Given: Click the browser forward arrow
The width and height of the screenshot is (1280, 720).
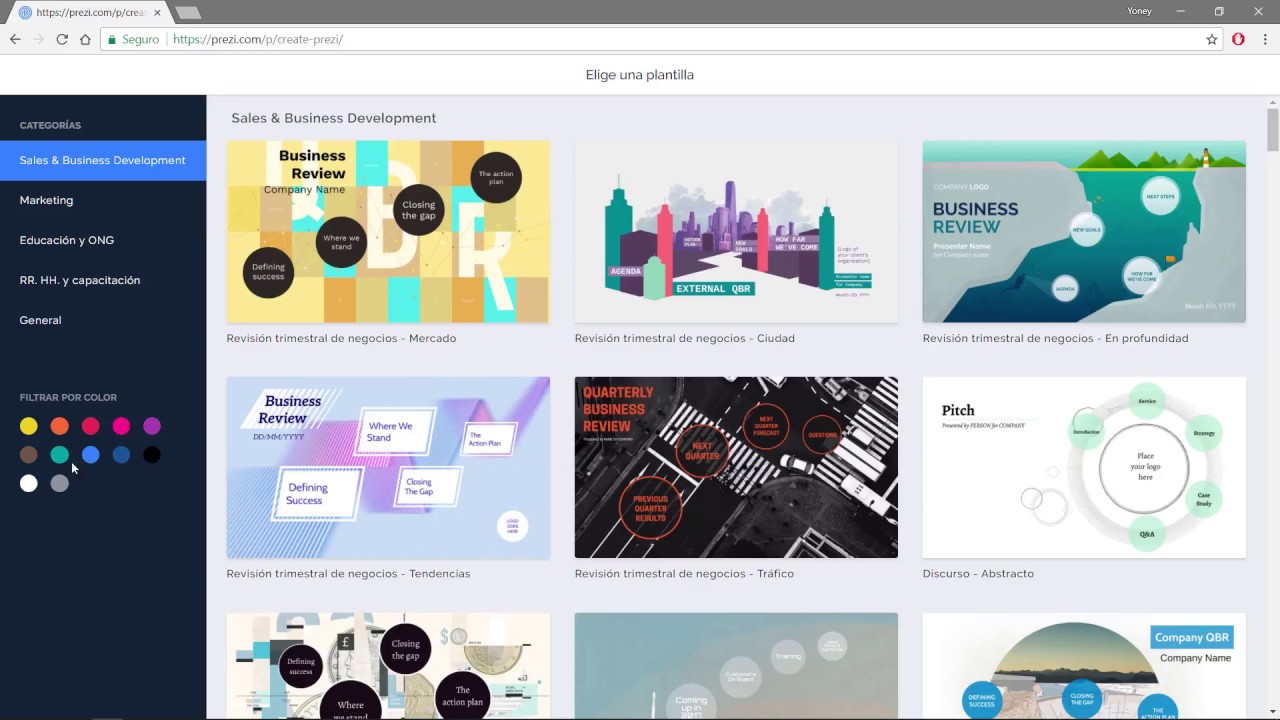Looking at the screenshot, I should click(39, 39).
